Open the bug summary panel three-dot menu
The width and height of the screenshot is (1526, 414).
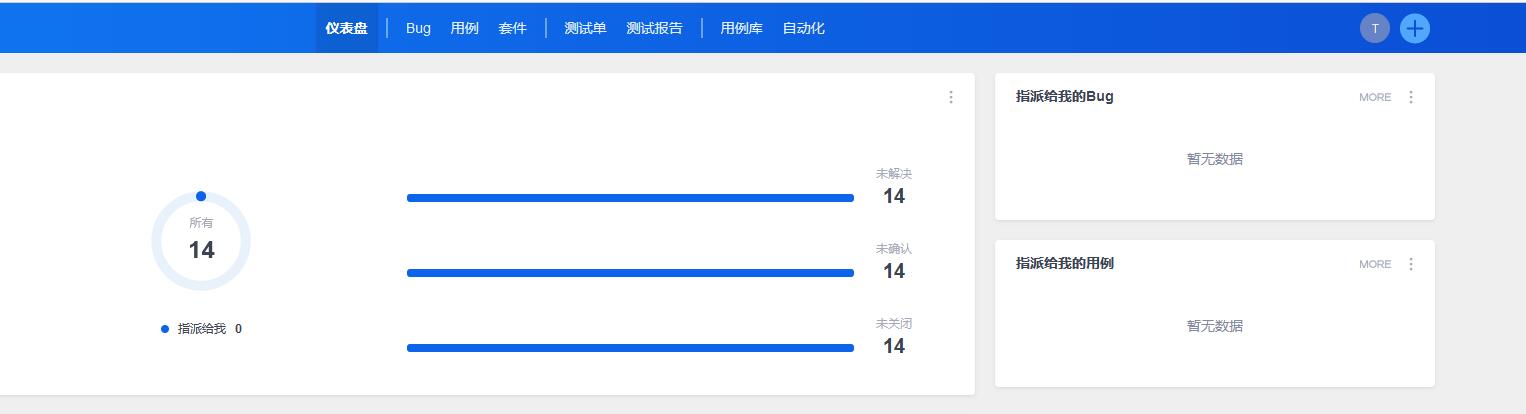(x=951, y=97)
